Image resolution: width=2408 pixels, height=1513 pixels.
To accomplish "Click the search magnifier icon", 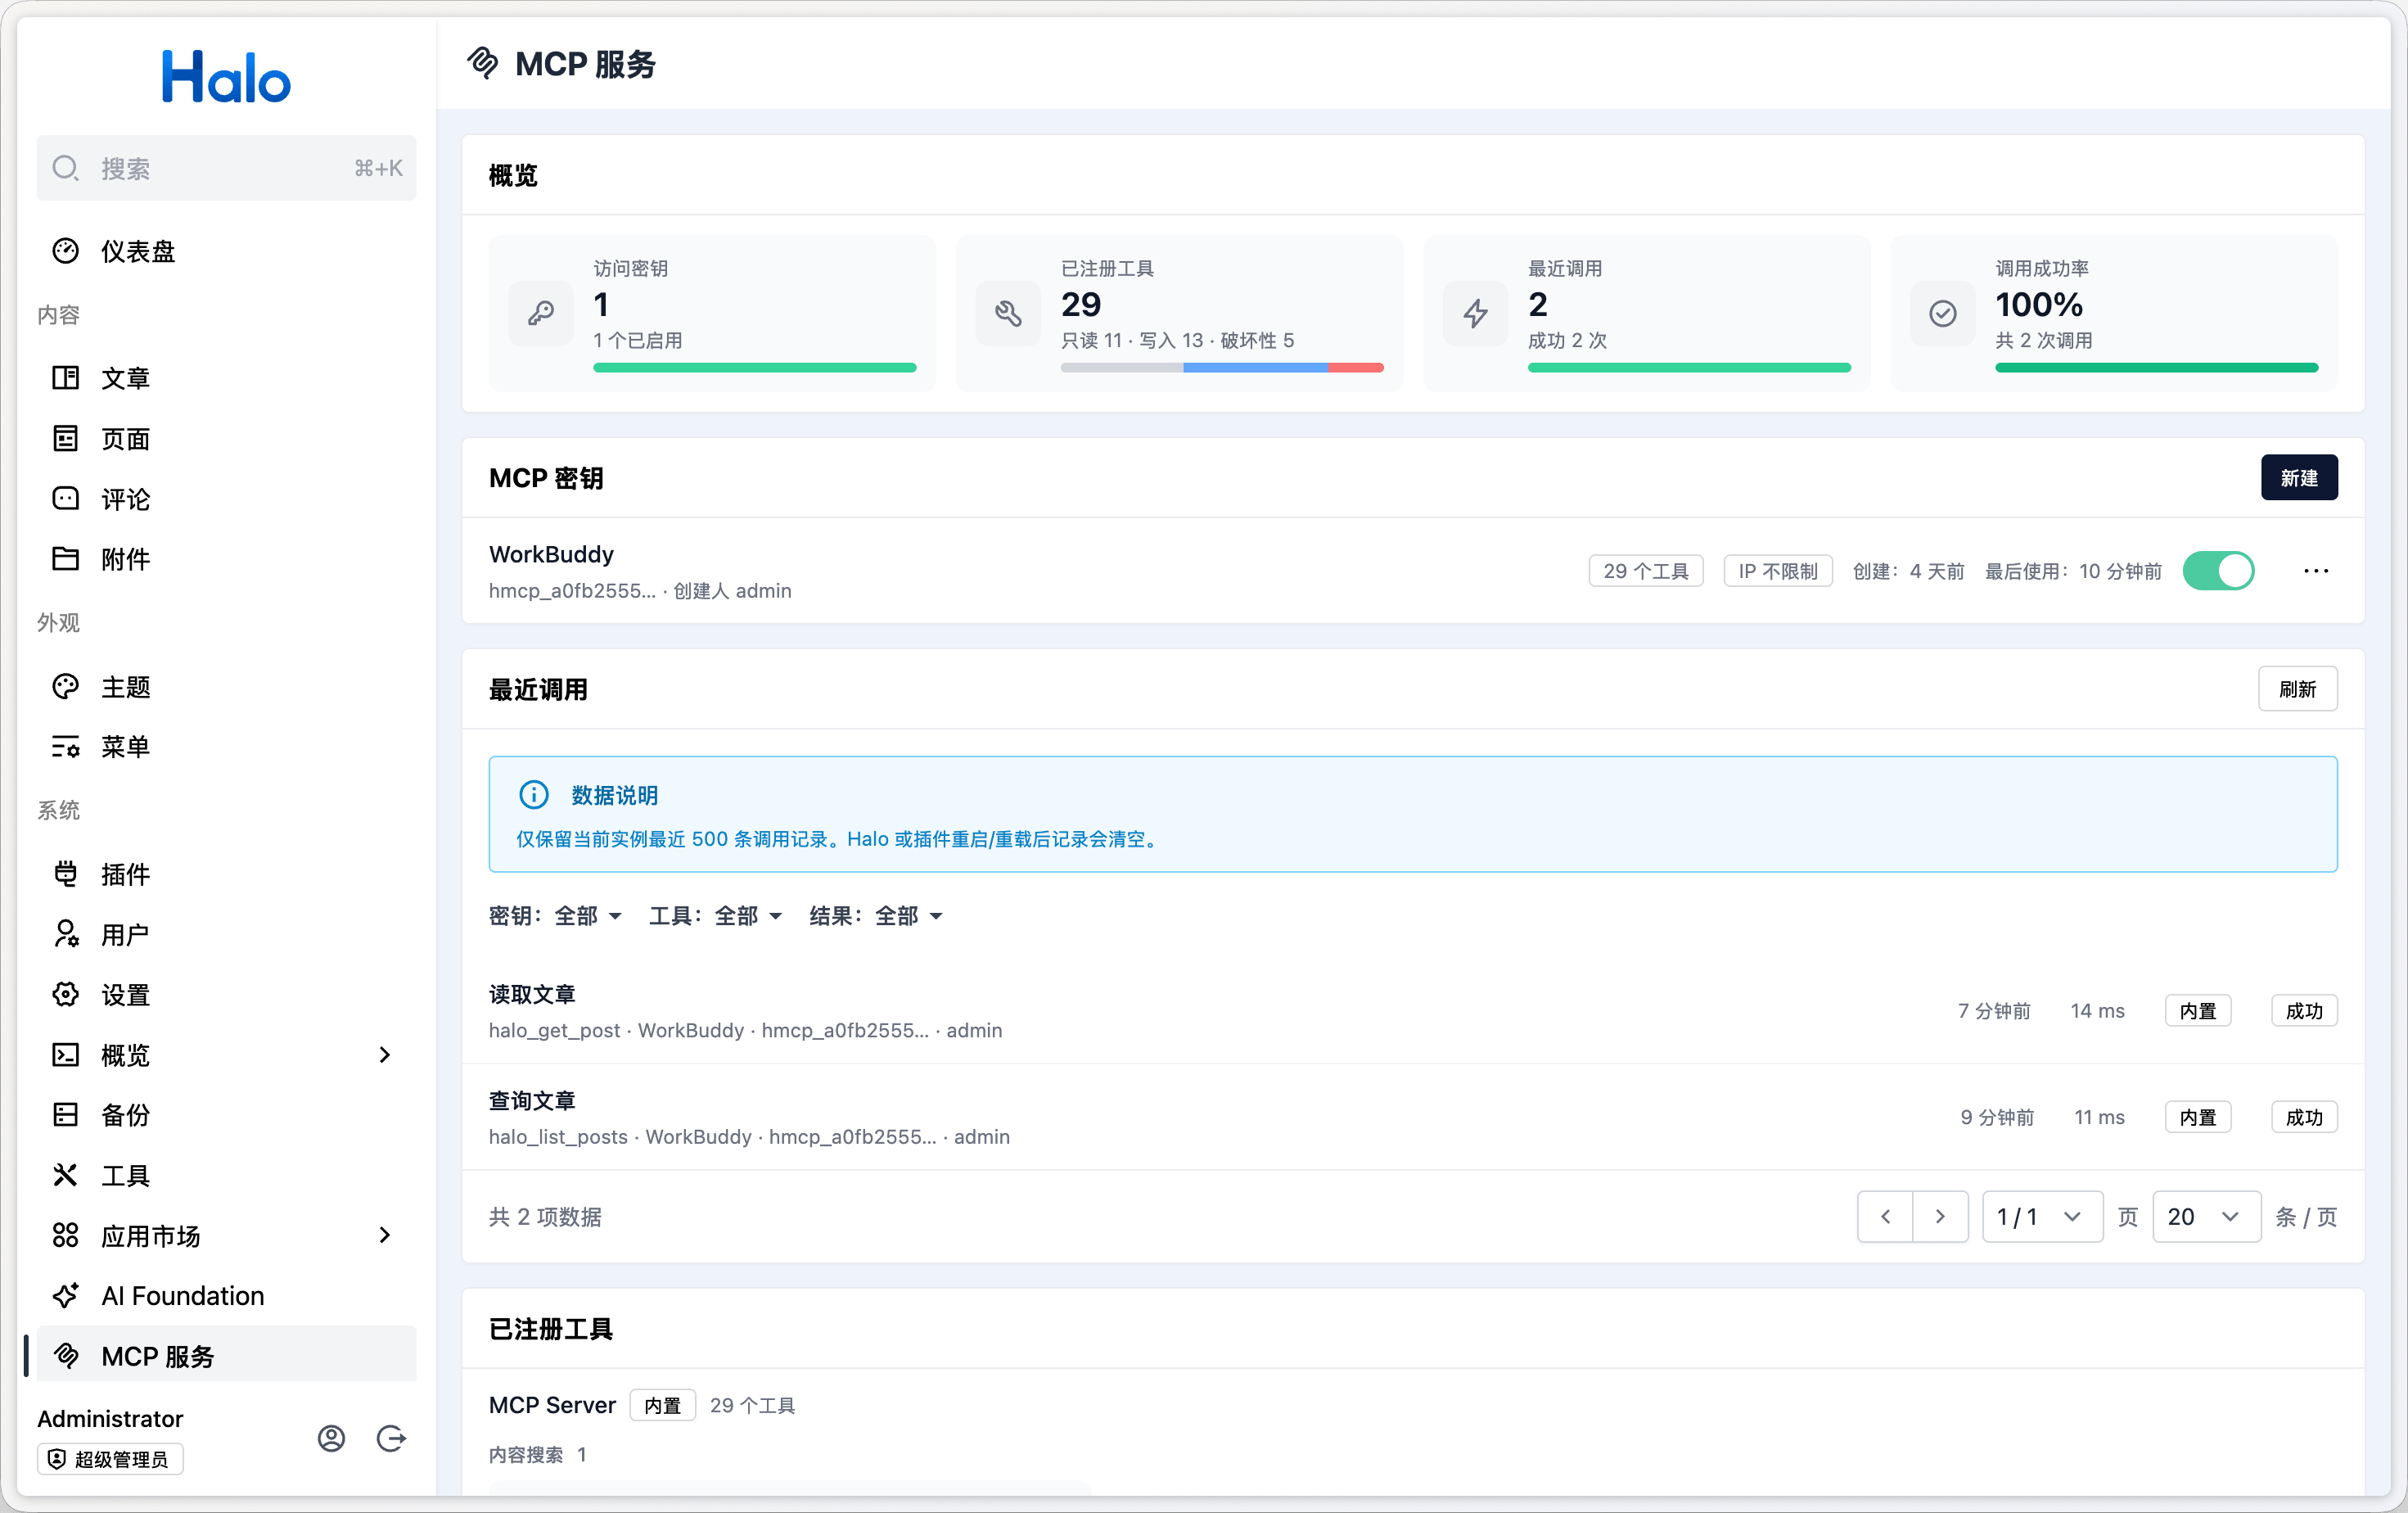I will pos(66,168).
